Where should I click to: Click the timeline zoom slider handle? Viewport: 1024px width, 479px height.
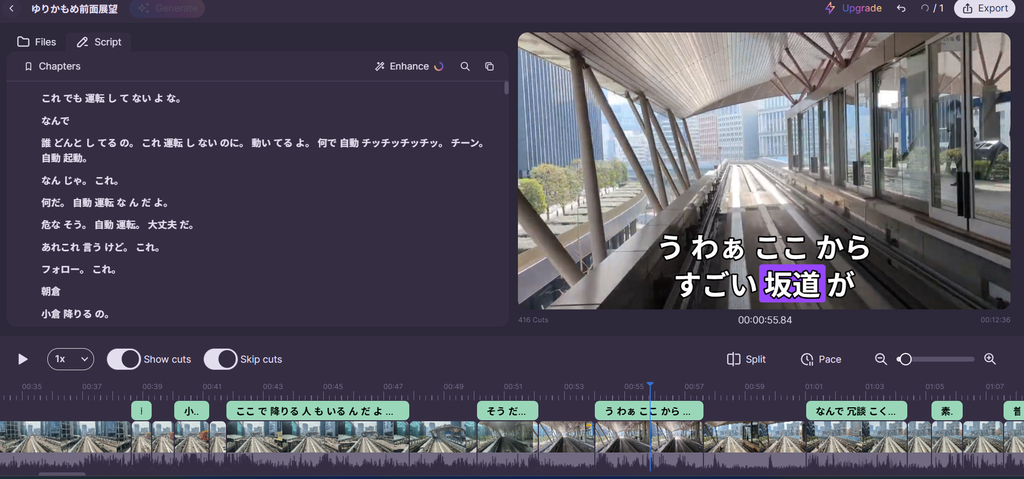coord(904,359)
